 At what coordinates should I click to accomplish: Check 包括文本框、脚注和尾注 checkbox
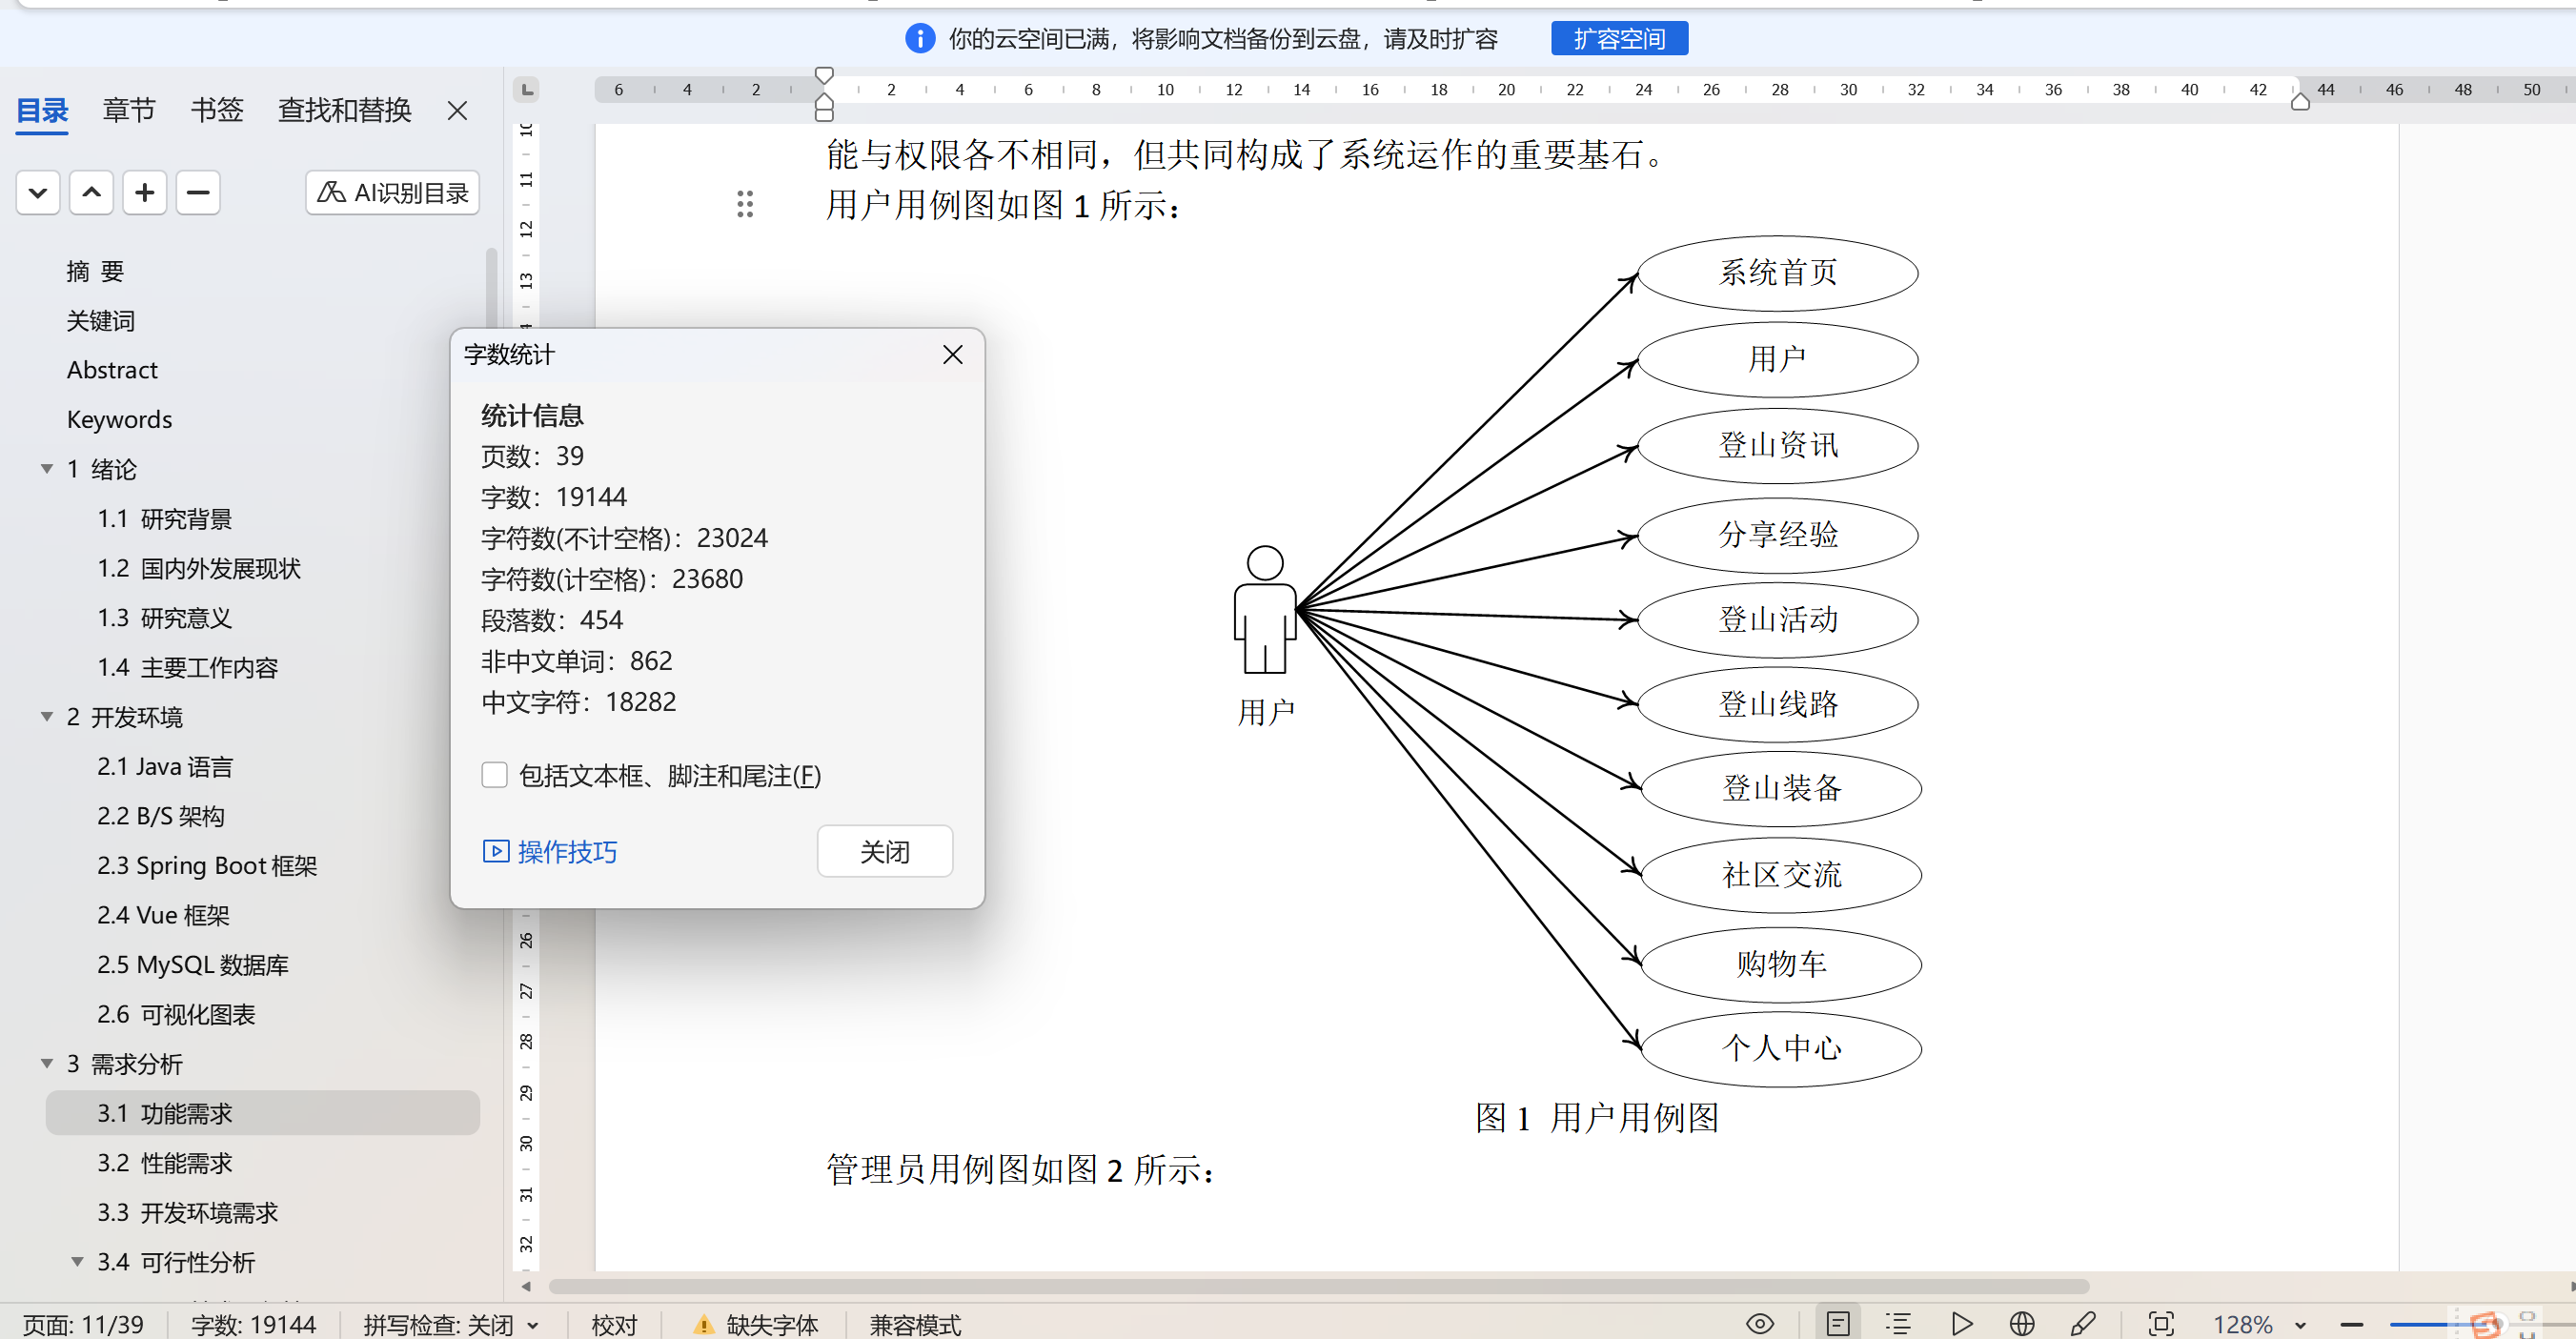494,775
